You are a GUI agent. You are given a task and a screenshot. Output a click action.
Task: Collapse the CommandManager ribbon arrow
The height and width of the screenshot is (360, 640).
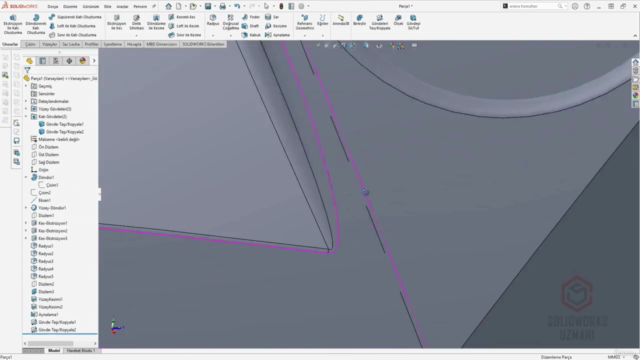click(635, 36)
